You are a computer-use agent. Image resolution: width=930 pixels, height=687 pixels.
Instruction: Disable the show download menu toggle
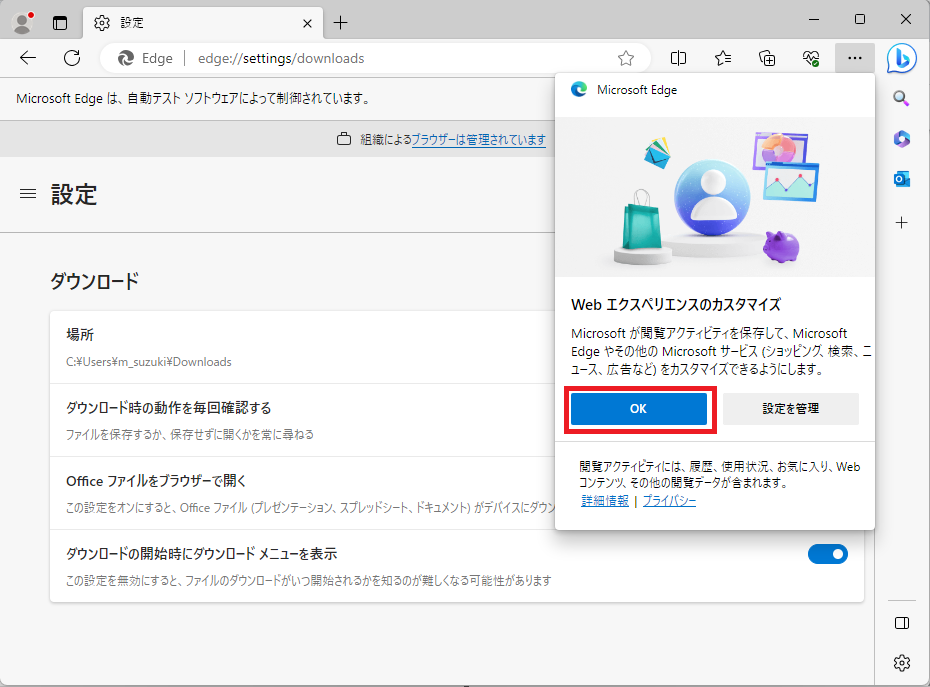pyautogui.click(x=827, y=553)
